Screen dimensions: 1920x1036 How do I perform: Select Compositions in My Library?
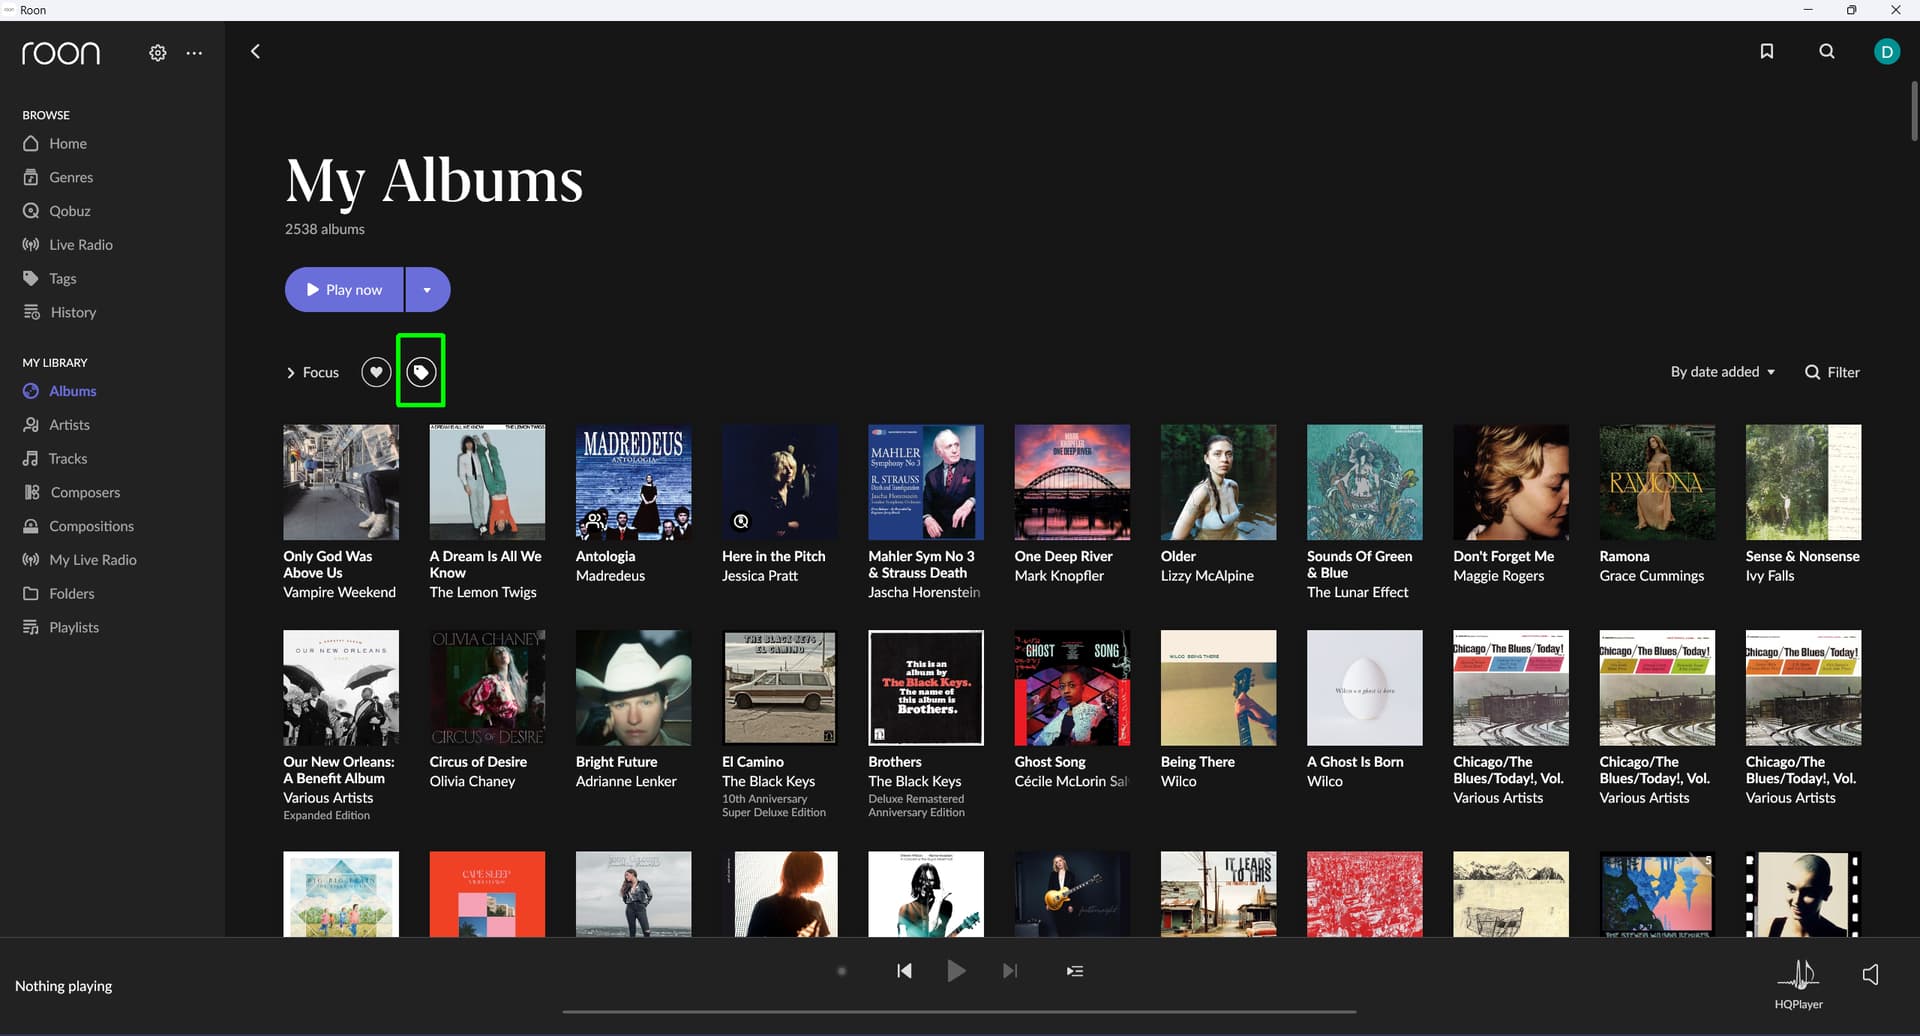(78, 526)
